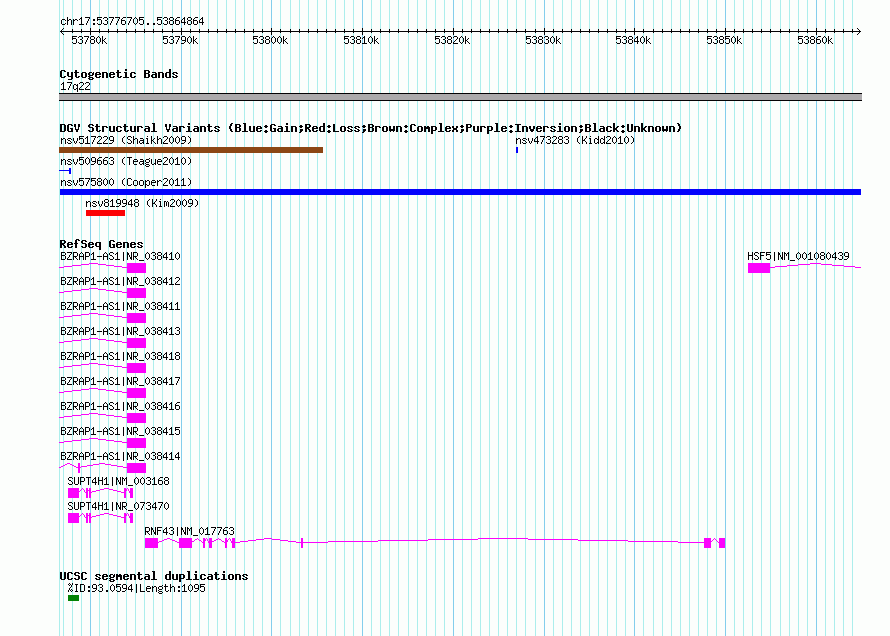Screen dimensions: 890x636
Task: Click the exon block of NR_038410
Action: 136,268
